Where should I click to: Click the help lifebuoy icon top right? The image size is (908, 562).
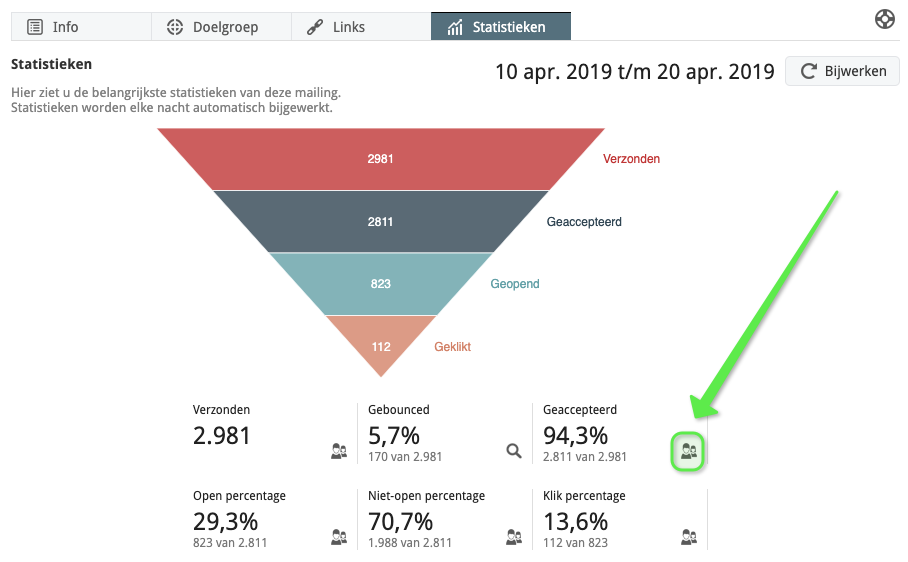pyautogui.click(x=884, y=19)
